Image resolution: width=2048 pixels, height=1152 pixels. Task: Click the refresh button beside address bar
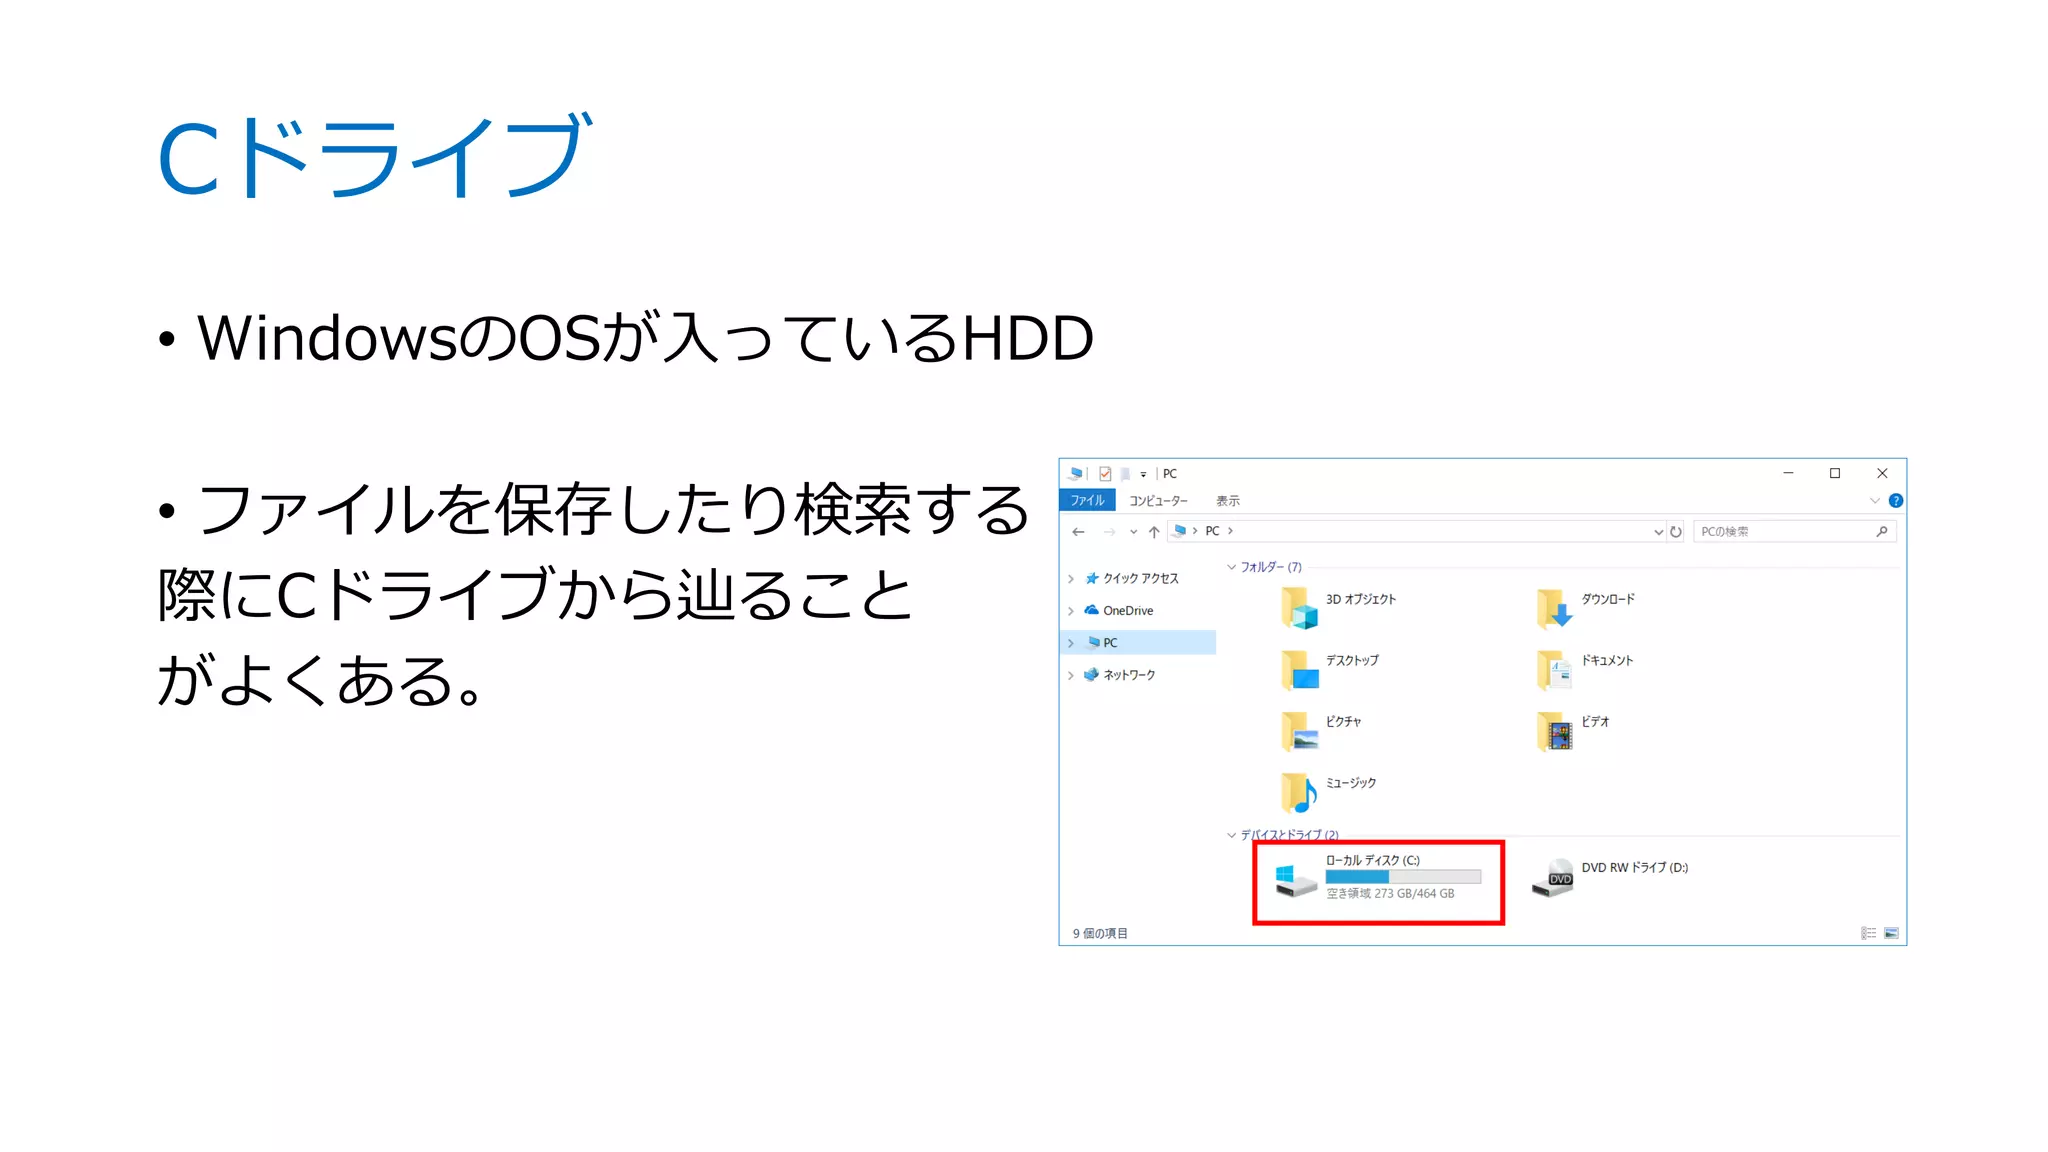click(x=1676, y=532)
